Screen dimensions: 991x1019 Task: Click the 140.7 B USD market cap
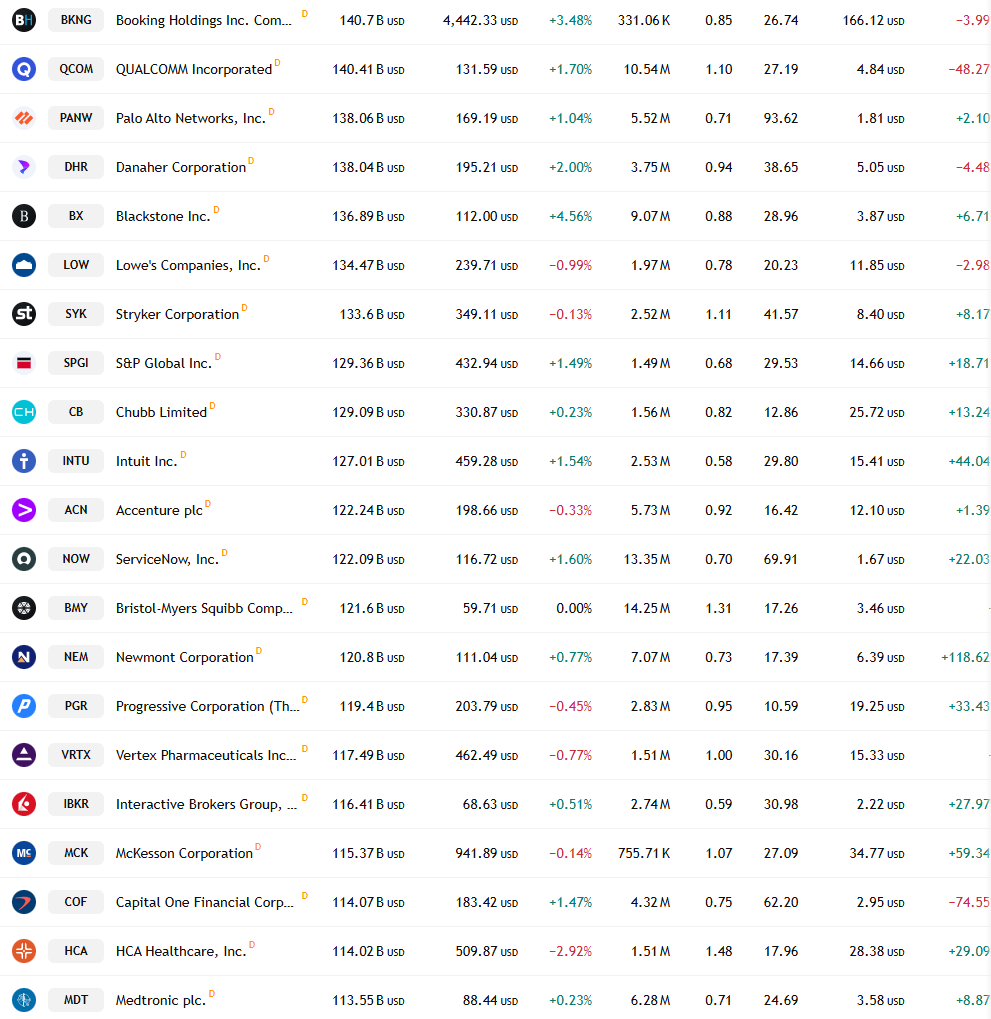pos(372,21)
